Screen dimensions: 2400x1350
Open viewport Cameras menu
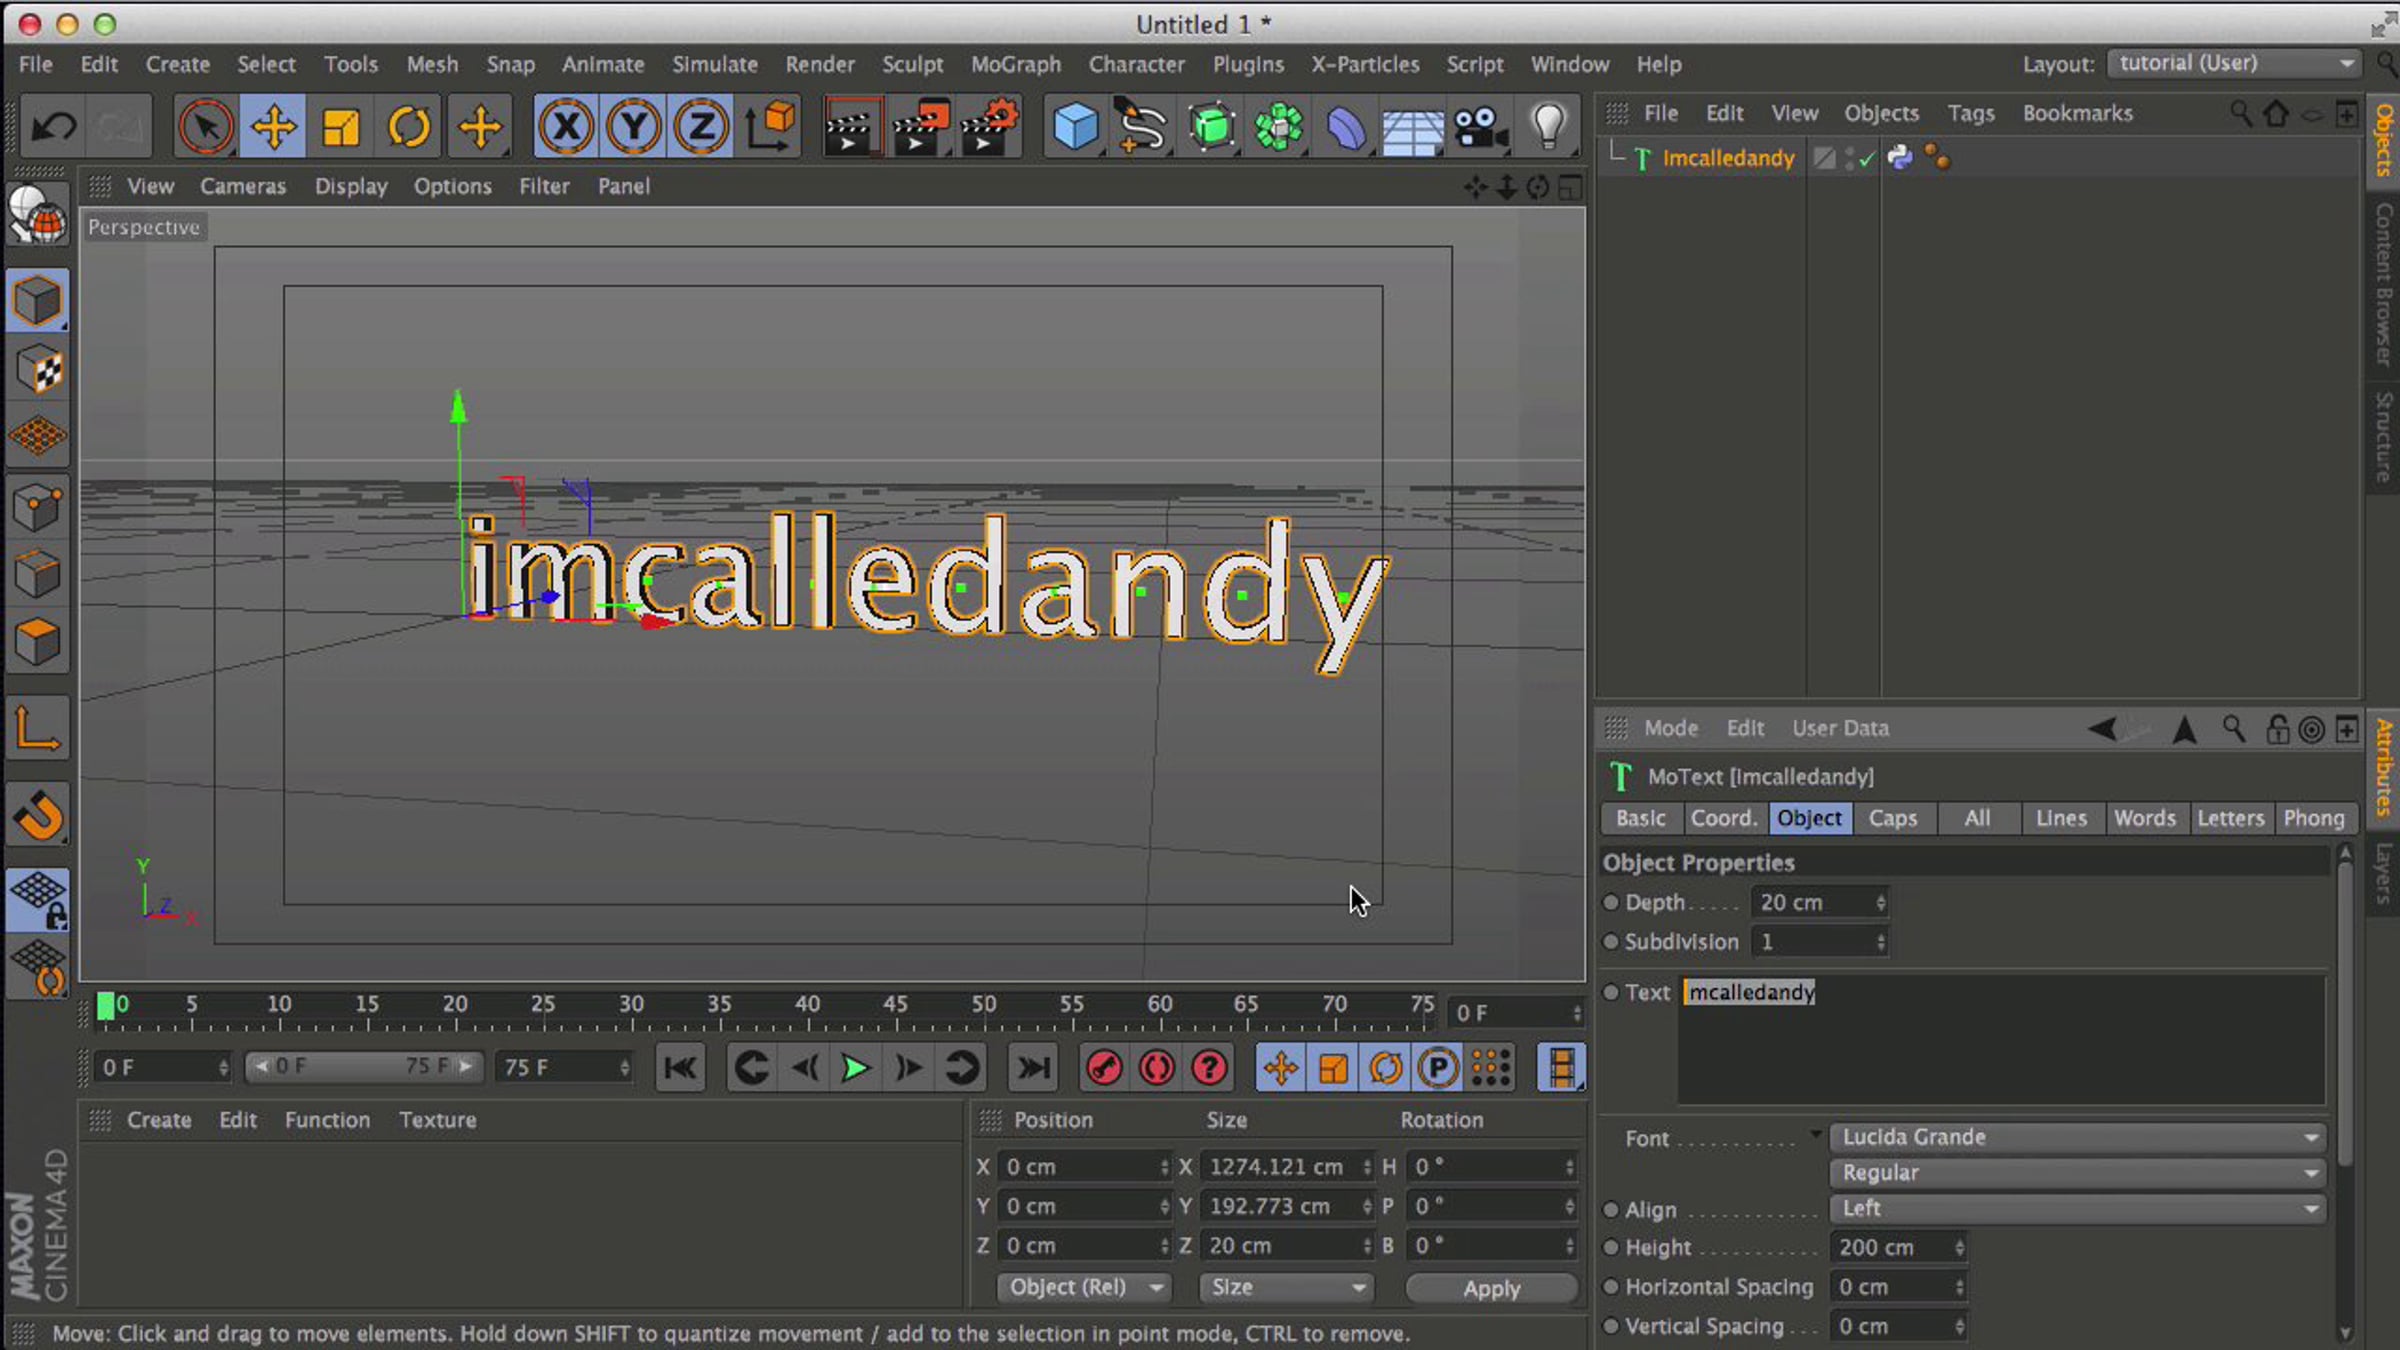pyautogui.click(x=243, y=186)
